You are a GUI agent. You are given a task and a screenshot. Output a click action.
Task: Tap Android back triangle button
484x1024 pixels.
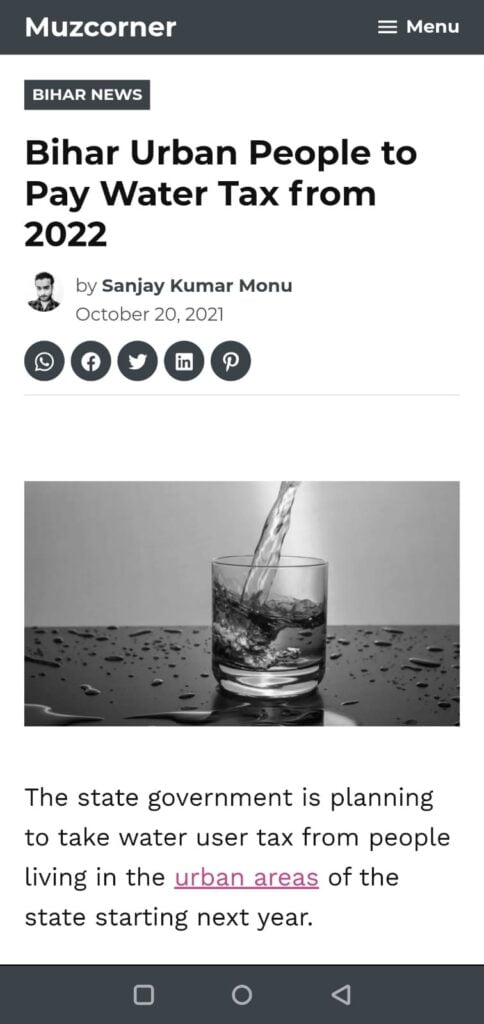[x=340, y=994]
